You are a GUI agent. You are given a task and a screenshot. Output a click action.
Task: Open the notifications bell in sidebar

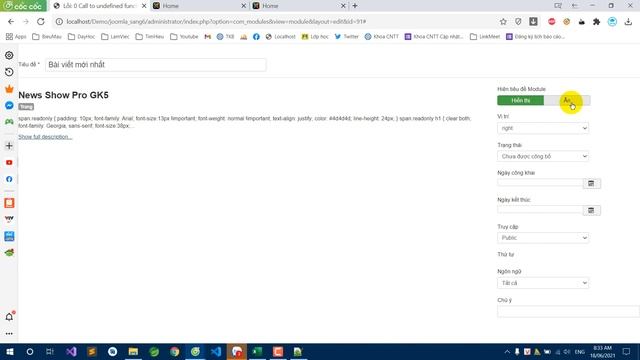tap(9, 317)
